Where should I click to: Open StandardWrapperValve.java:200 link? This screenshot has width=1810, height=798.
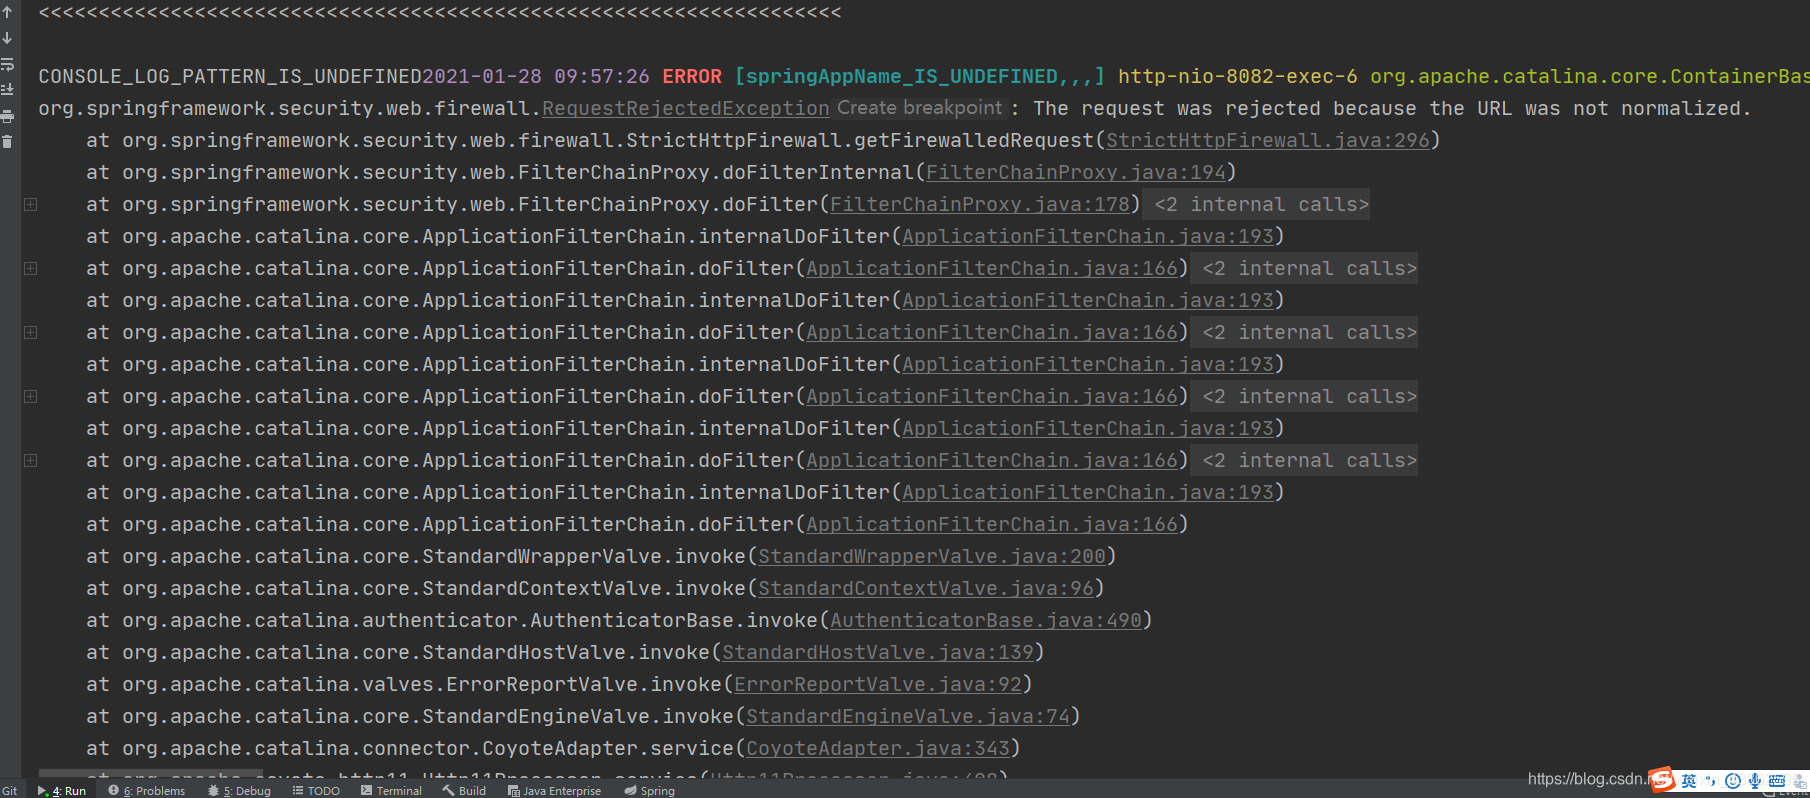point(932,556)
